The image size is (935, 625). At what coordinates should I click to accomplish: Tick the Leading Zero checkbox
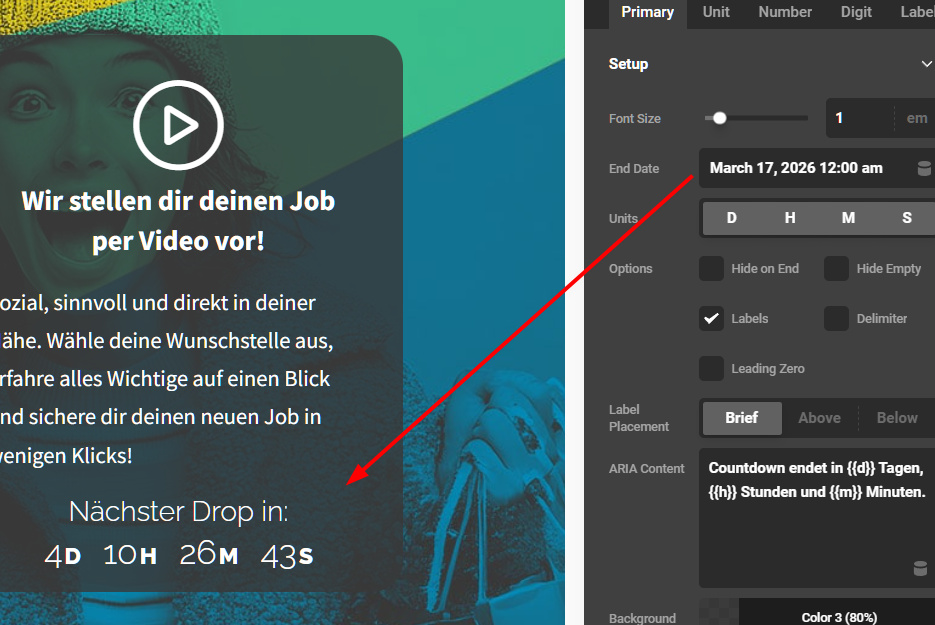point(711,369)
